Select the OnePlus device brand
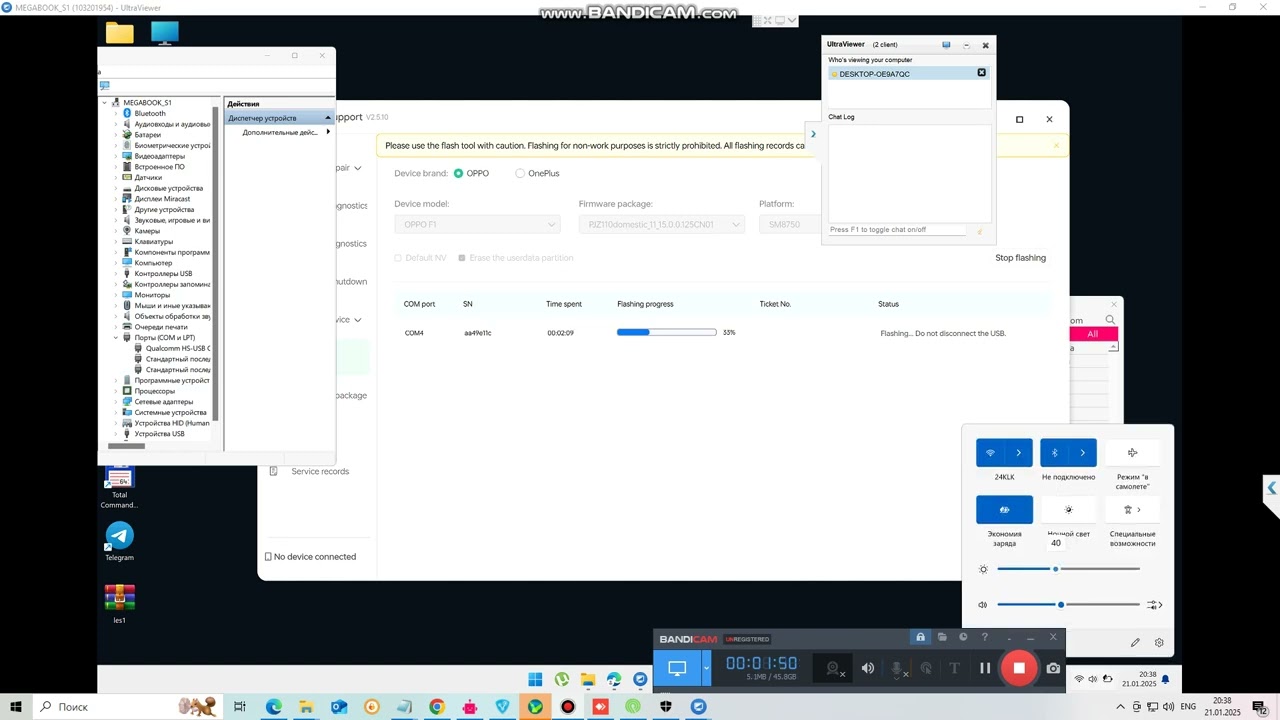Image resolution: width=1280 pixels, height=720 pixels. click(x=520, y=173)
